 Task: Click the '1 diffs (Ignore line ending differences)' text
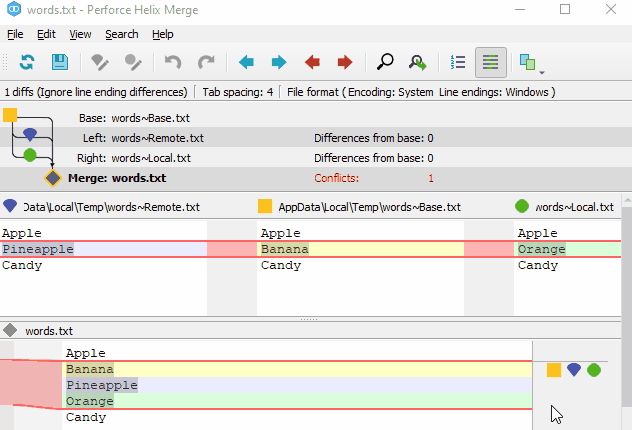coord(96,92)
